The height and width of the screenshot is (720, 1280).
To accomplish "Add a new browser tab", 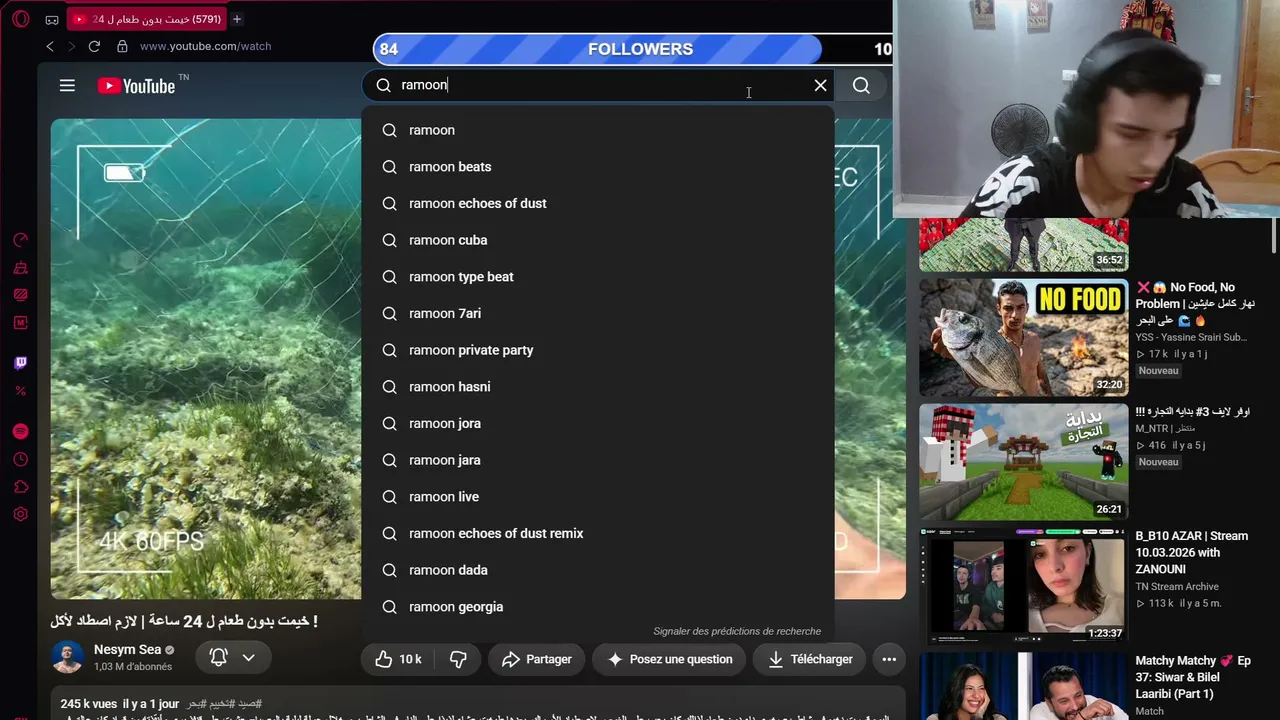I will pyautogui.click(x=237, y=19).
